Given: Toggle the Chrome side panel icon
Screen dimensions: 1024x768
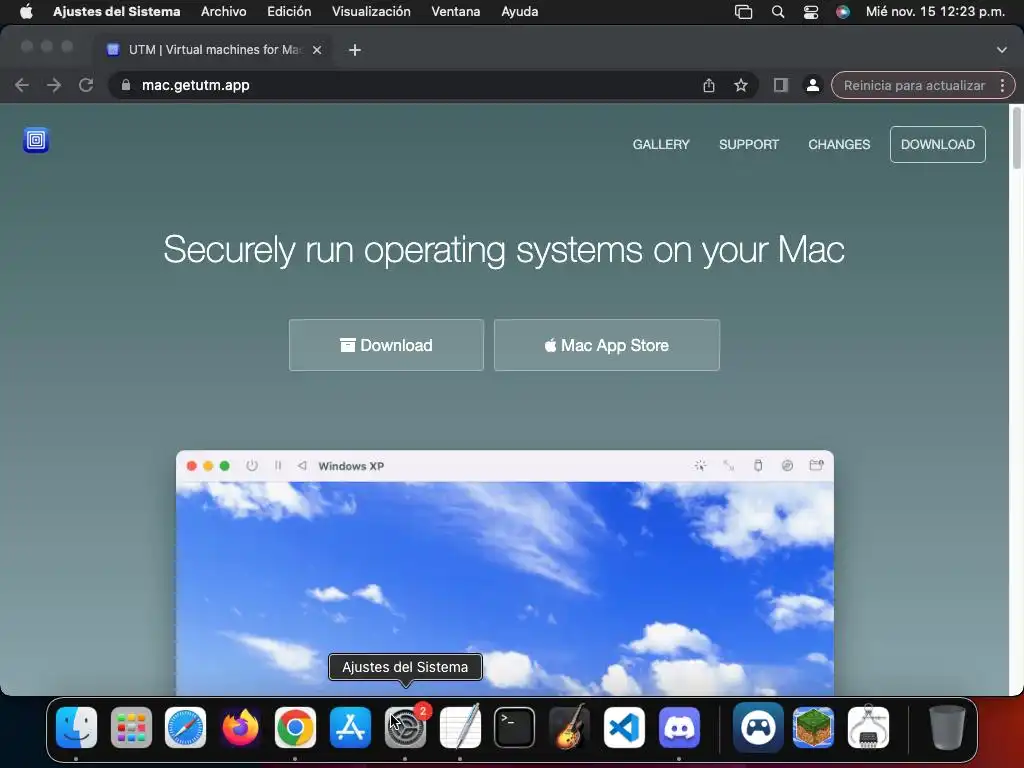Looking at the screenshot, I should point(780,85).
